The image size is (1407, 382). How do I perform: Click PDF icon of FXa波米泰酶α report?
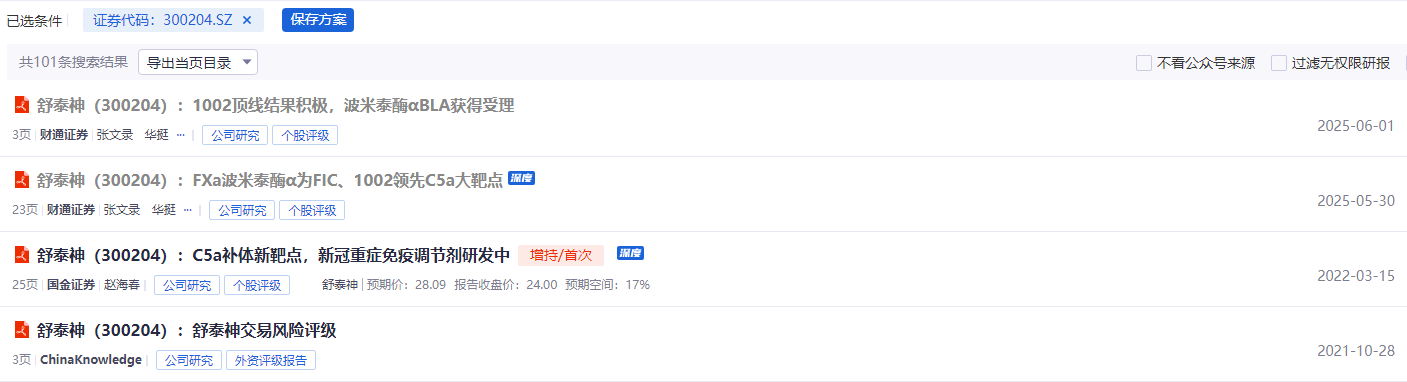point(22,180)
